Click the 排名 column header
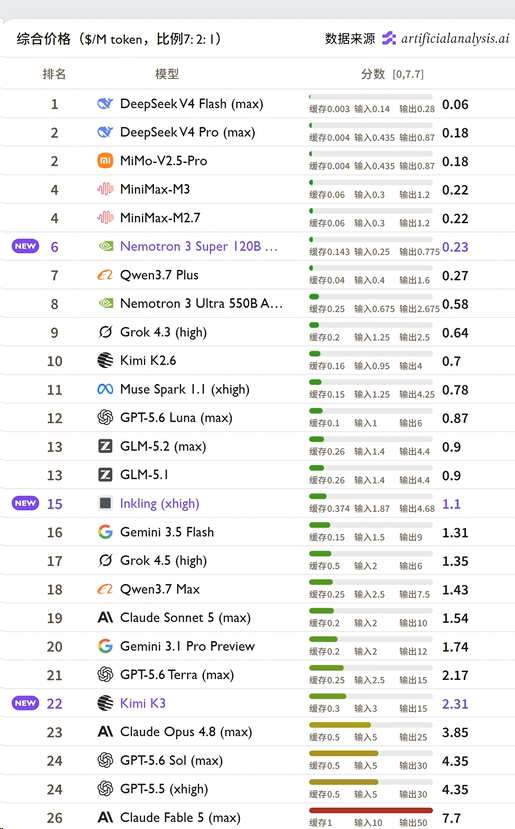 point(54,74)
